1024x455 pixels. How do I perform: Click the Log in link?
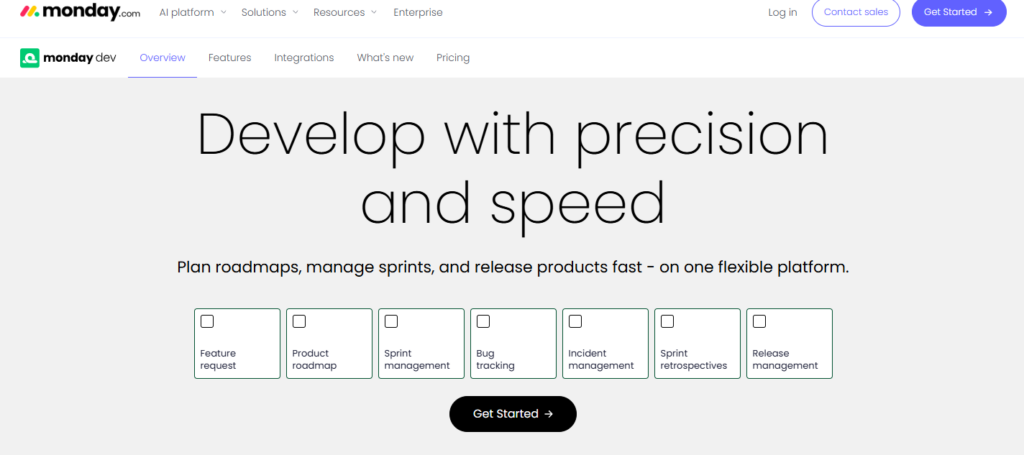[782, 12]
